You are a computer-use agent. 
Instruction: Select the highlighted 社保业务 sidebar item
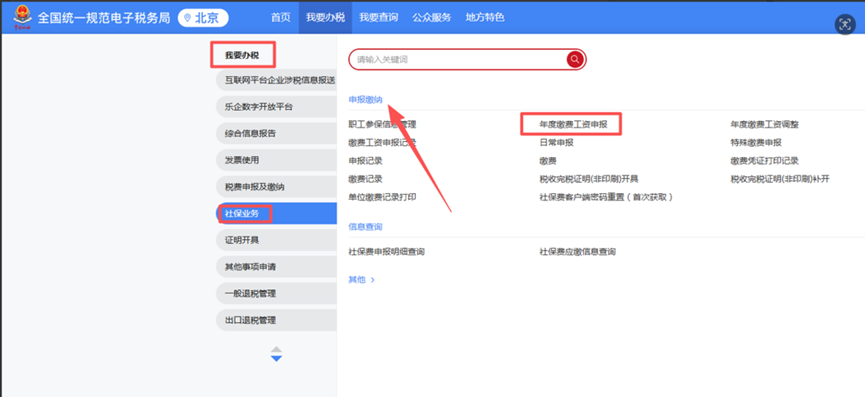[276, 213]
